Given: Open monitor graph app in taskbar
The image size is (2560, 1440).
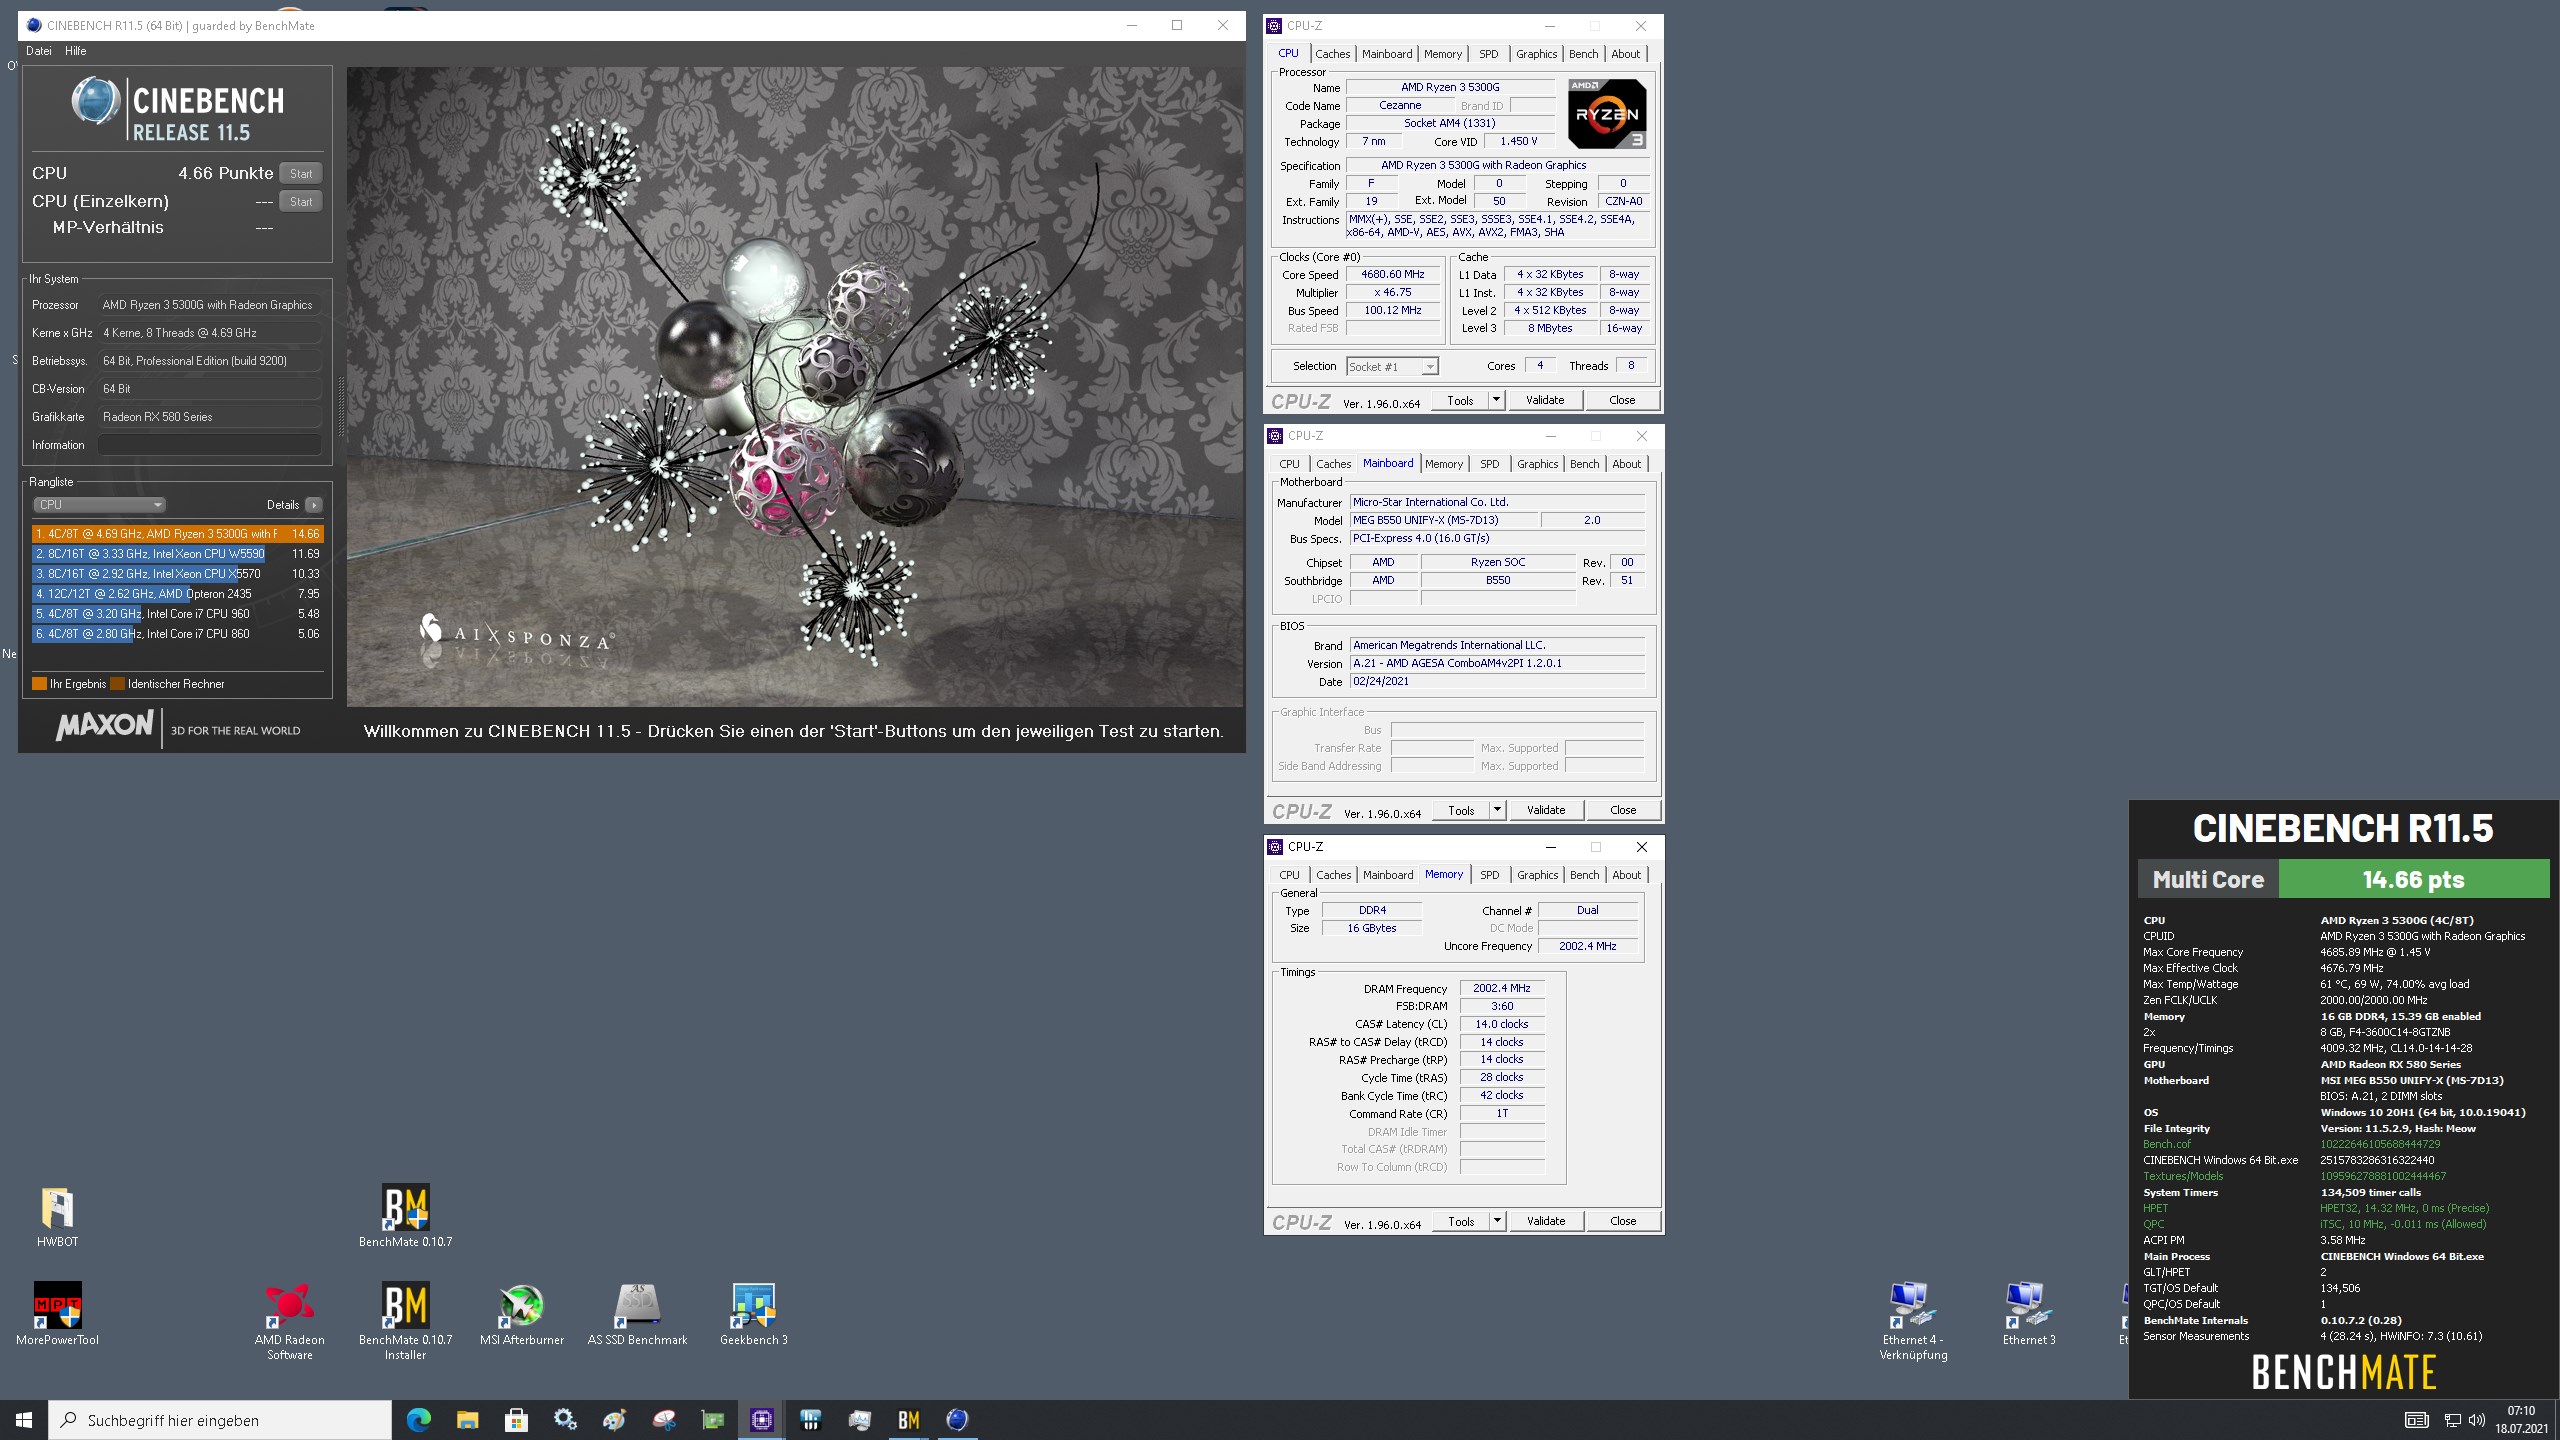Looking at the screenshot, I should [x=860, y=1420].
